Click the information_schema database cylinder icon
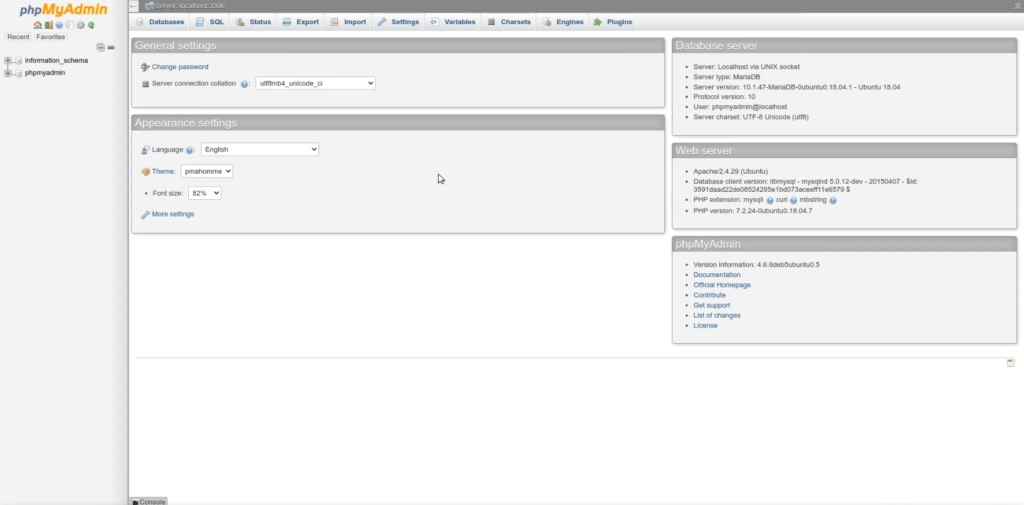This screenshot has width=1024, height=505. coord(19,61)
